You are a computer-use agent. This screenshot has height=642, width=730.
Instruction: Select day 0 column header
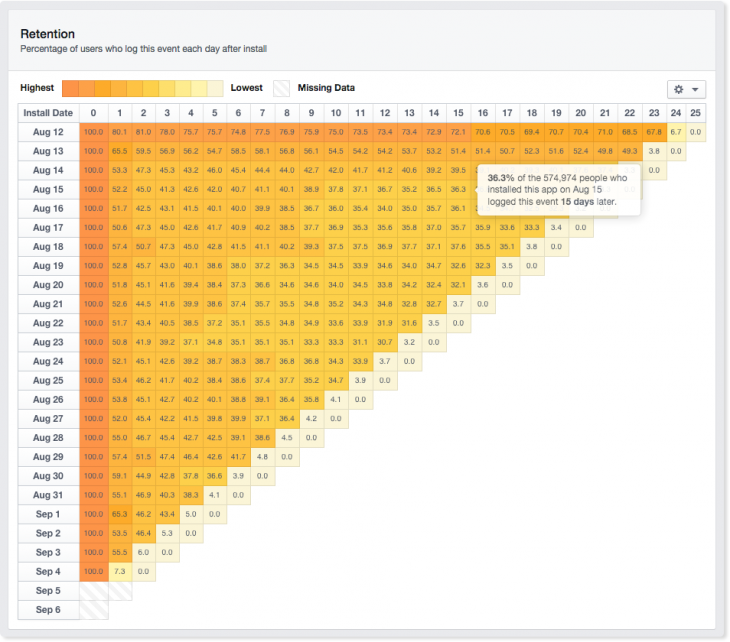[x=94, y=113]
